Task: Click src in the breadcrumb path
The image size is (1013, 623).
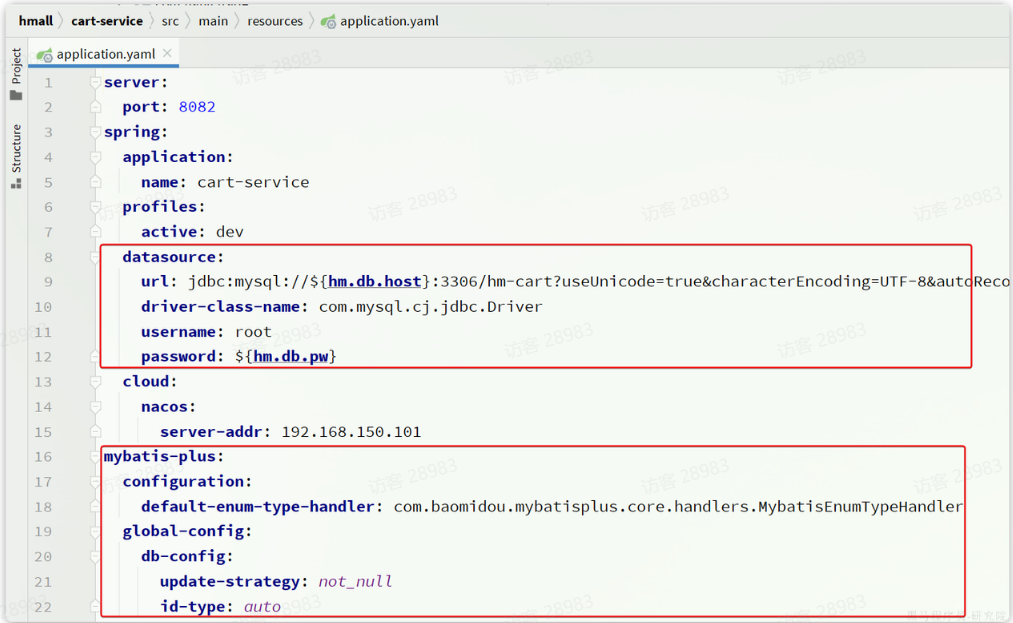Action: pos(170,21)
